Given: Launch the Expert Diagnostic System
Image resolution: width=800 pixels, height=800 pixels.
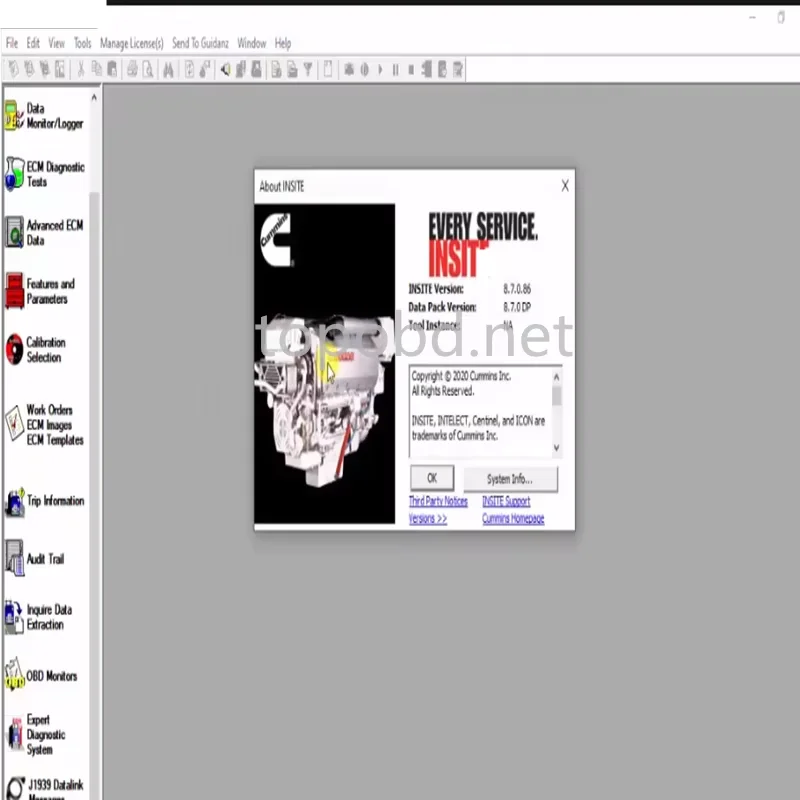Looking at the screenshot, I should [x=36, y=734].
